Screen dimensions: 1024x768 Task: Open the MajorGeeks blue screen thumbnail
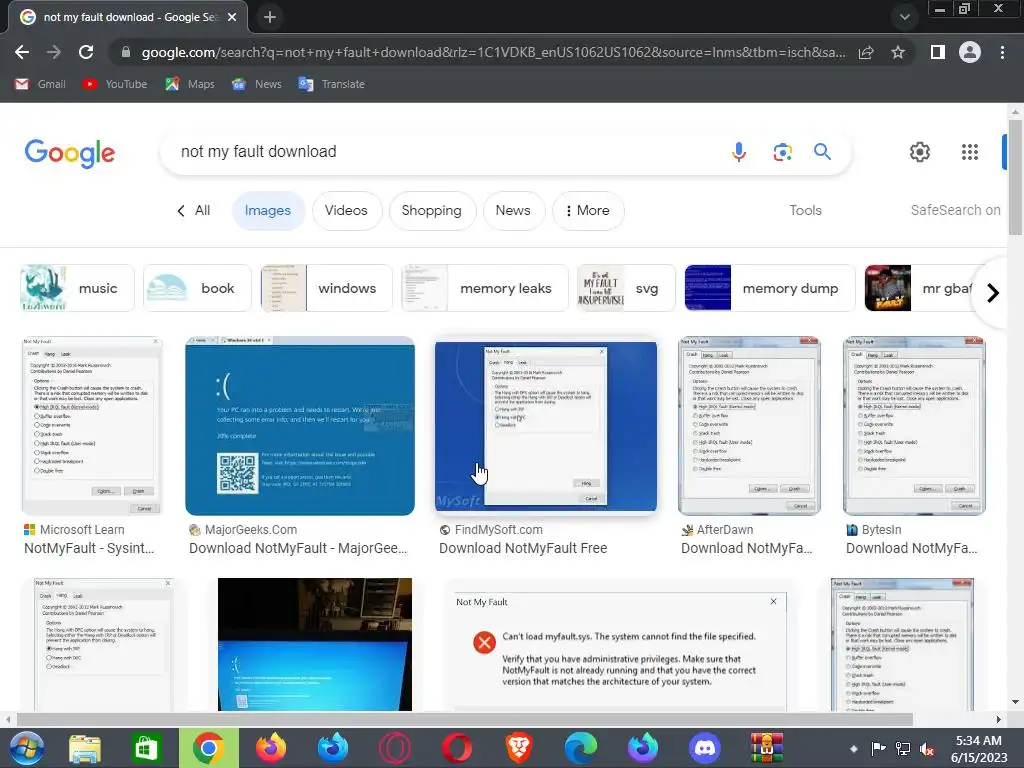click(300, 426)
